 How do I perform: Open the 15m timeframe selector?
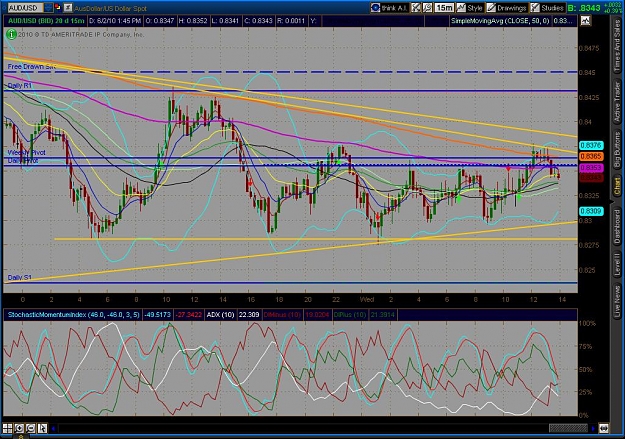(444, 8)
